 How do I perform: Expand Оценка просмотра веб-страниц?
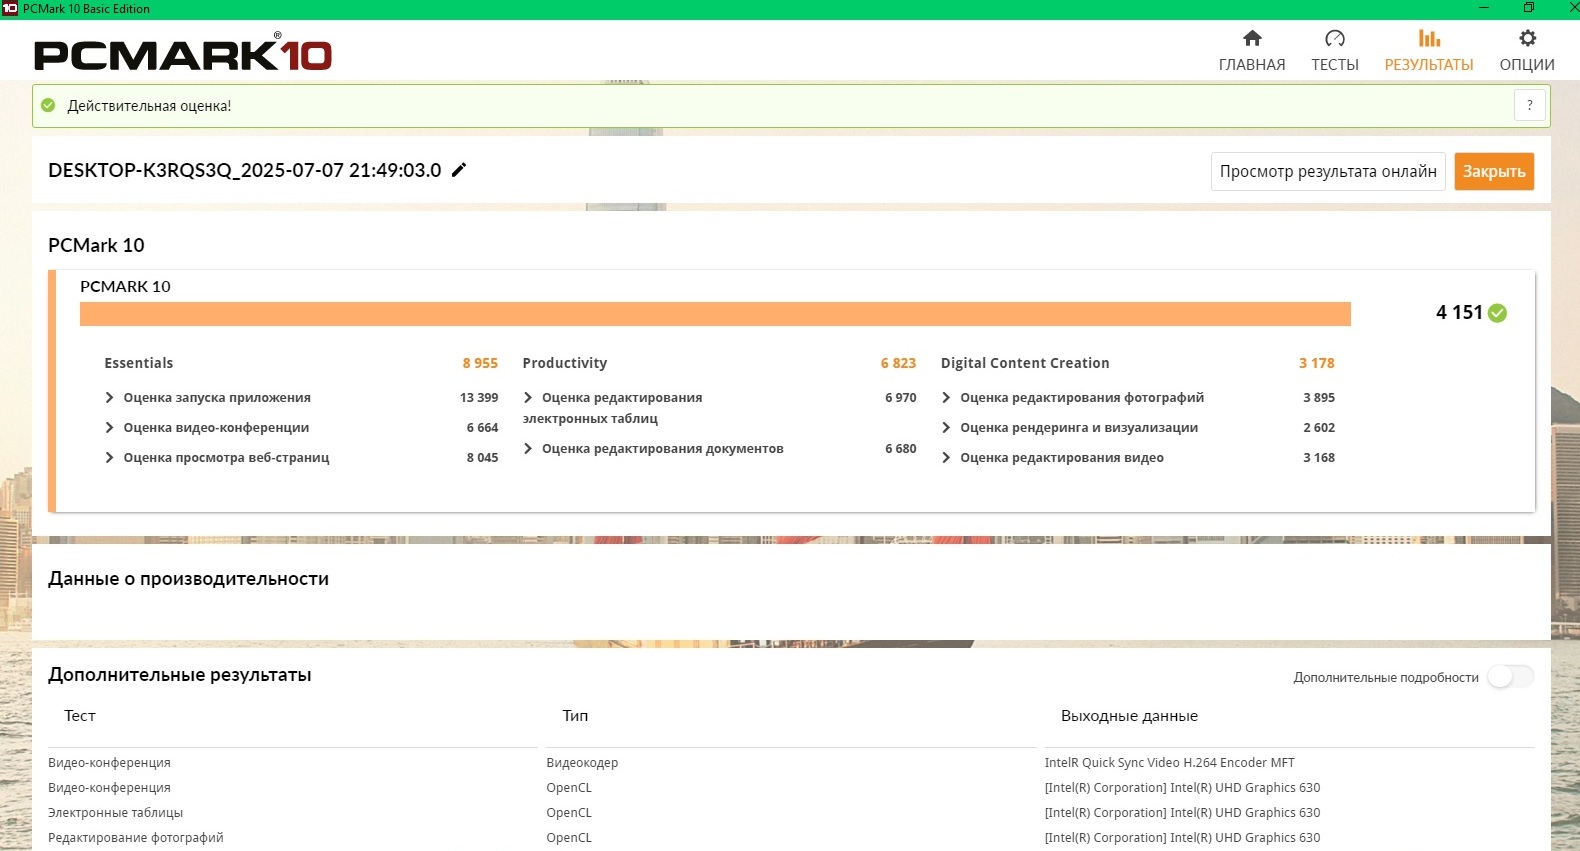click(109, 458)
